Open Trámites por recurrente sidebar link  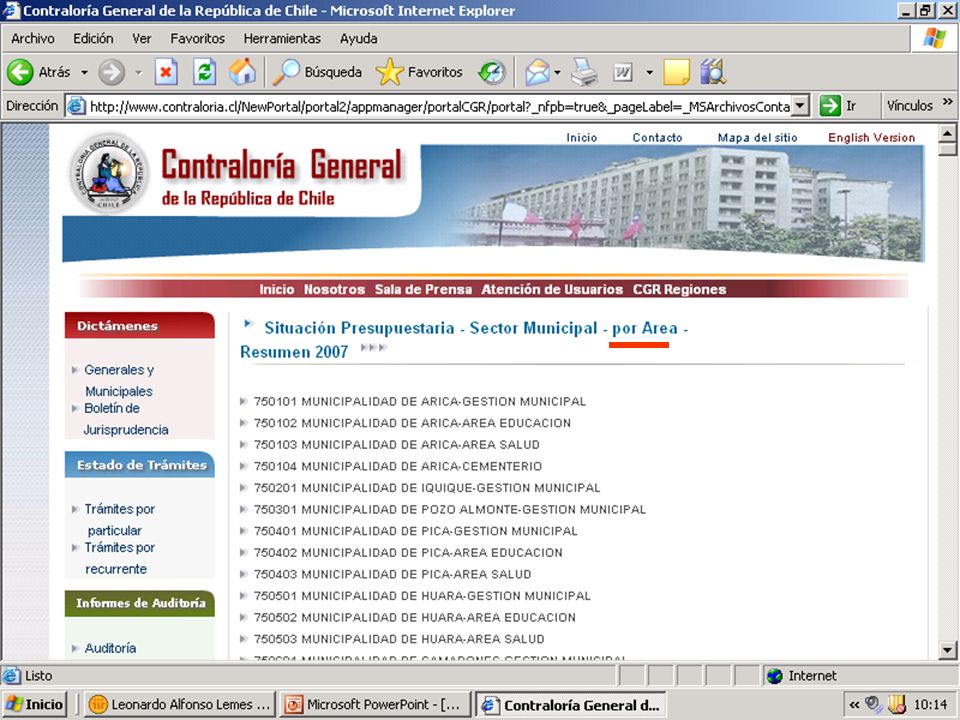point(119,558)
